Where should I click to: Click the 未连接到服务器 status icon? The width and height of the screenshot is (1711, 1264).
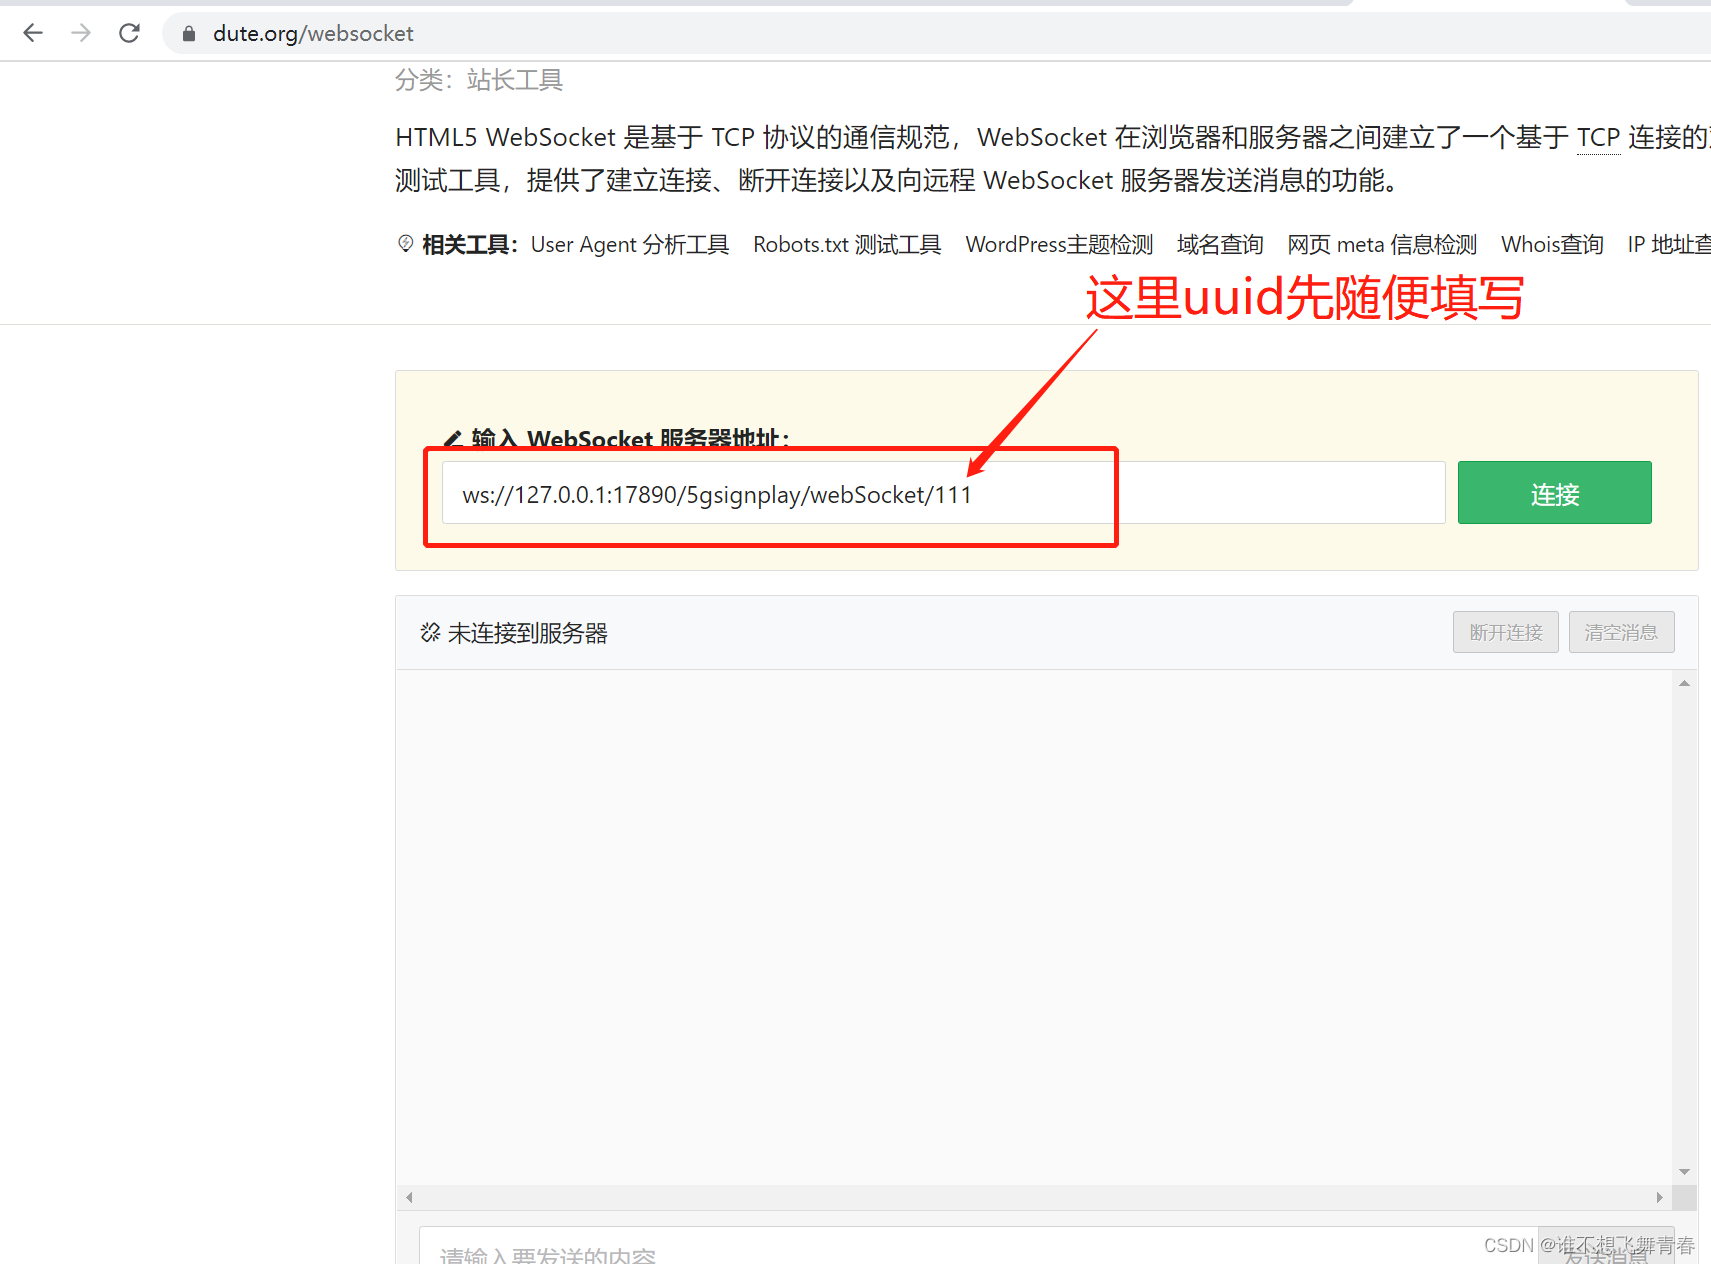pos(430,632)
